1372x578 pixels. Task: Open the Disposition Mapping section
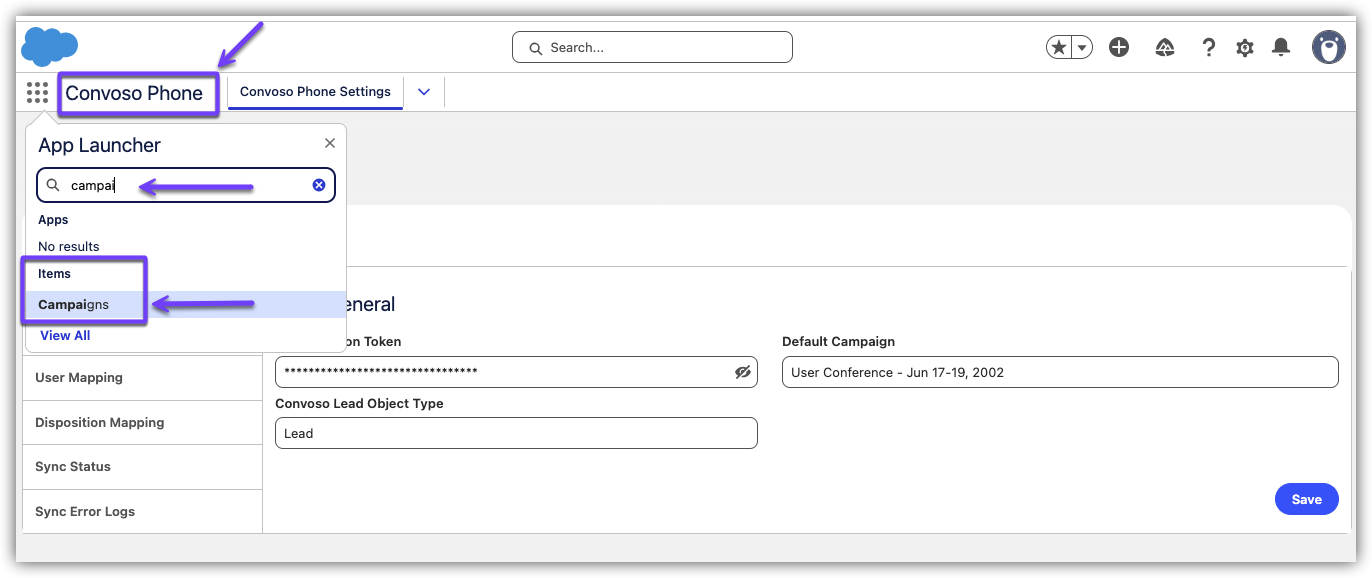coord(100,422)
